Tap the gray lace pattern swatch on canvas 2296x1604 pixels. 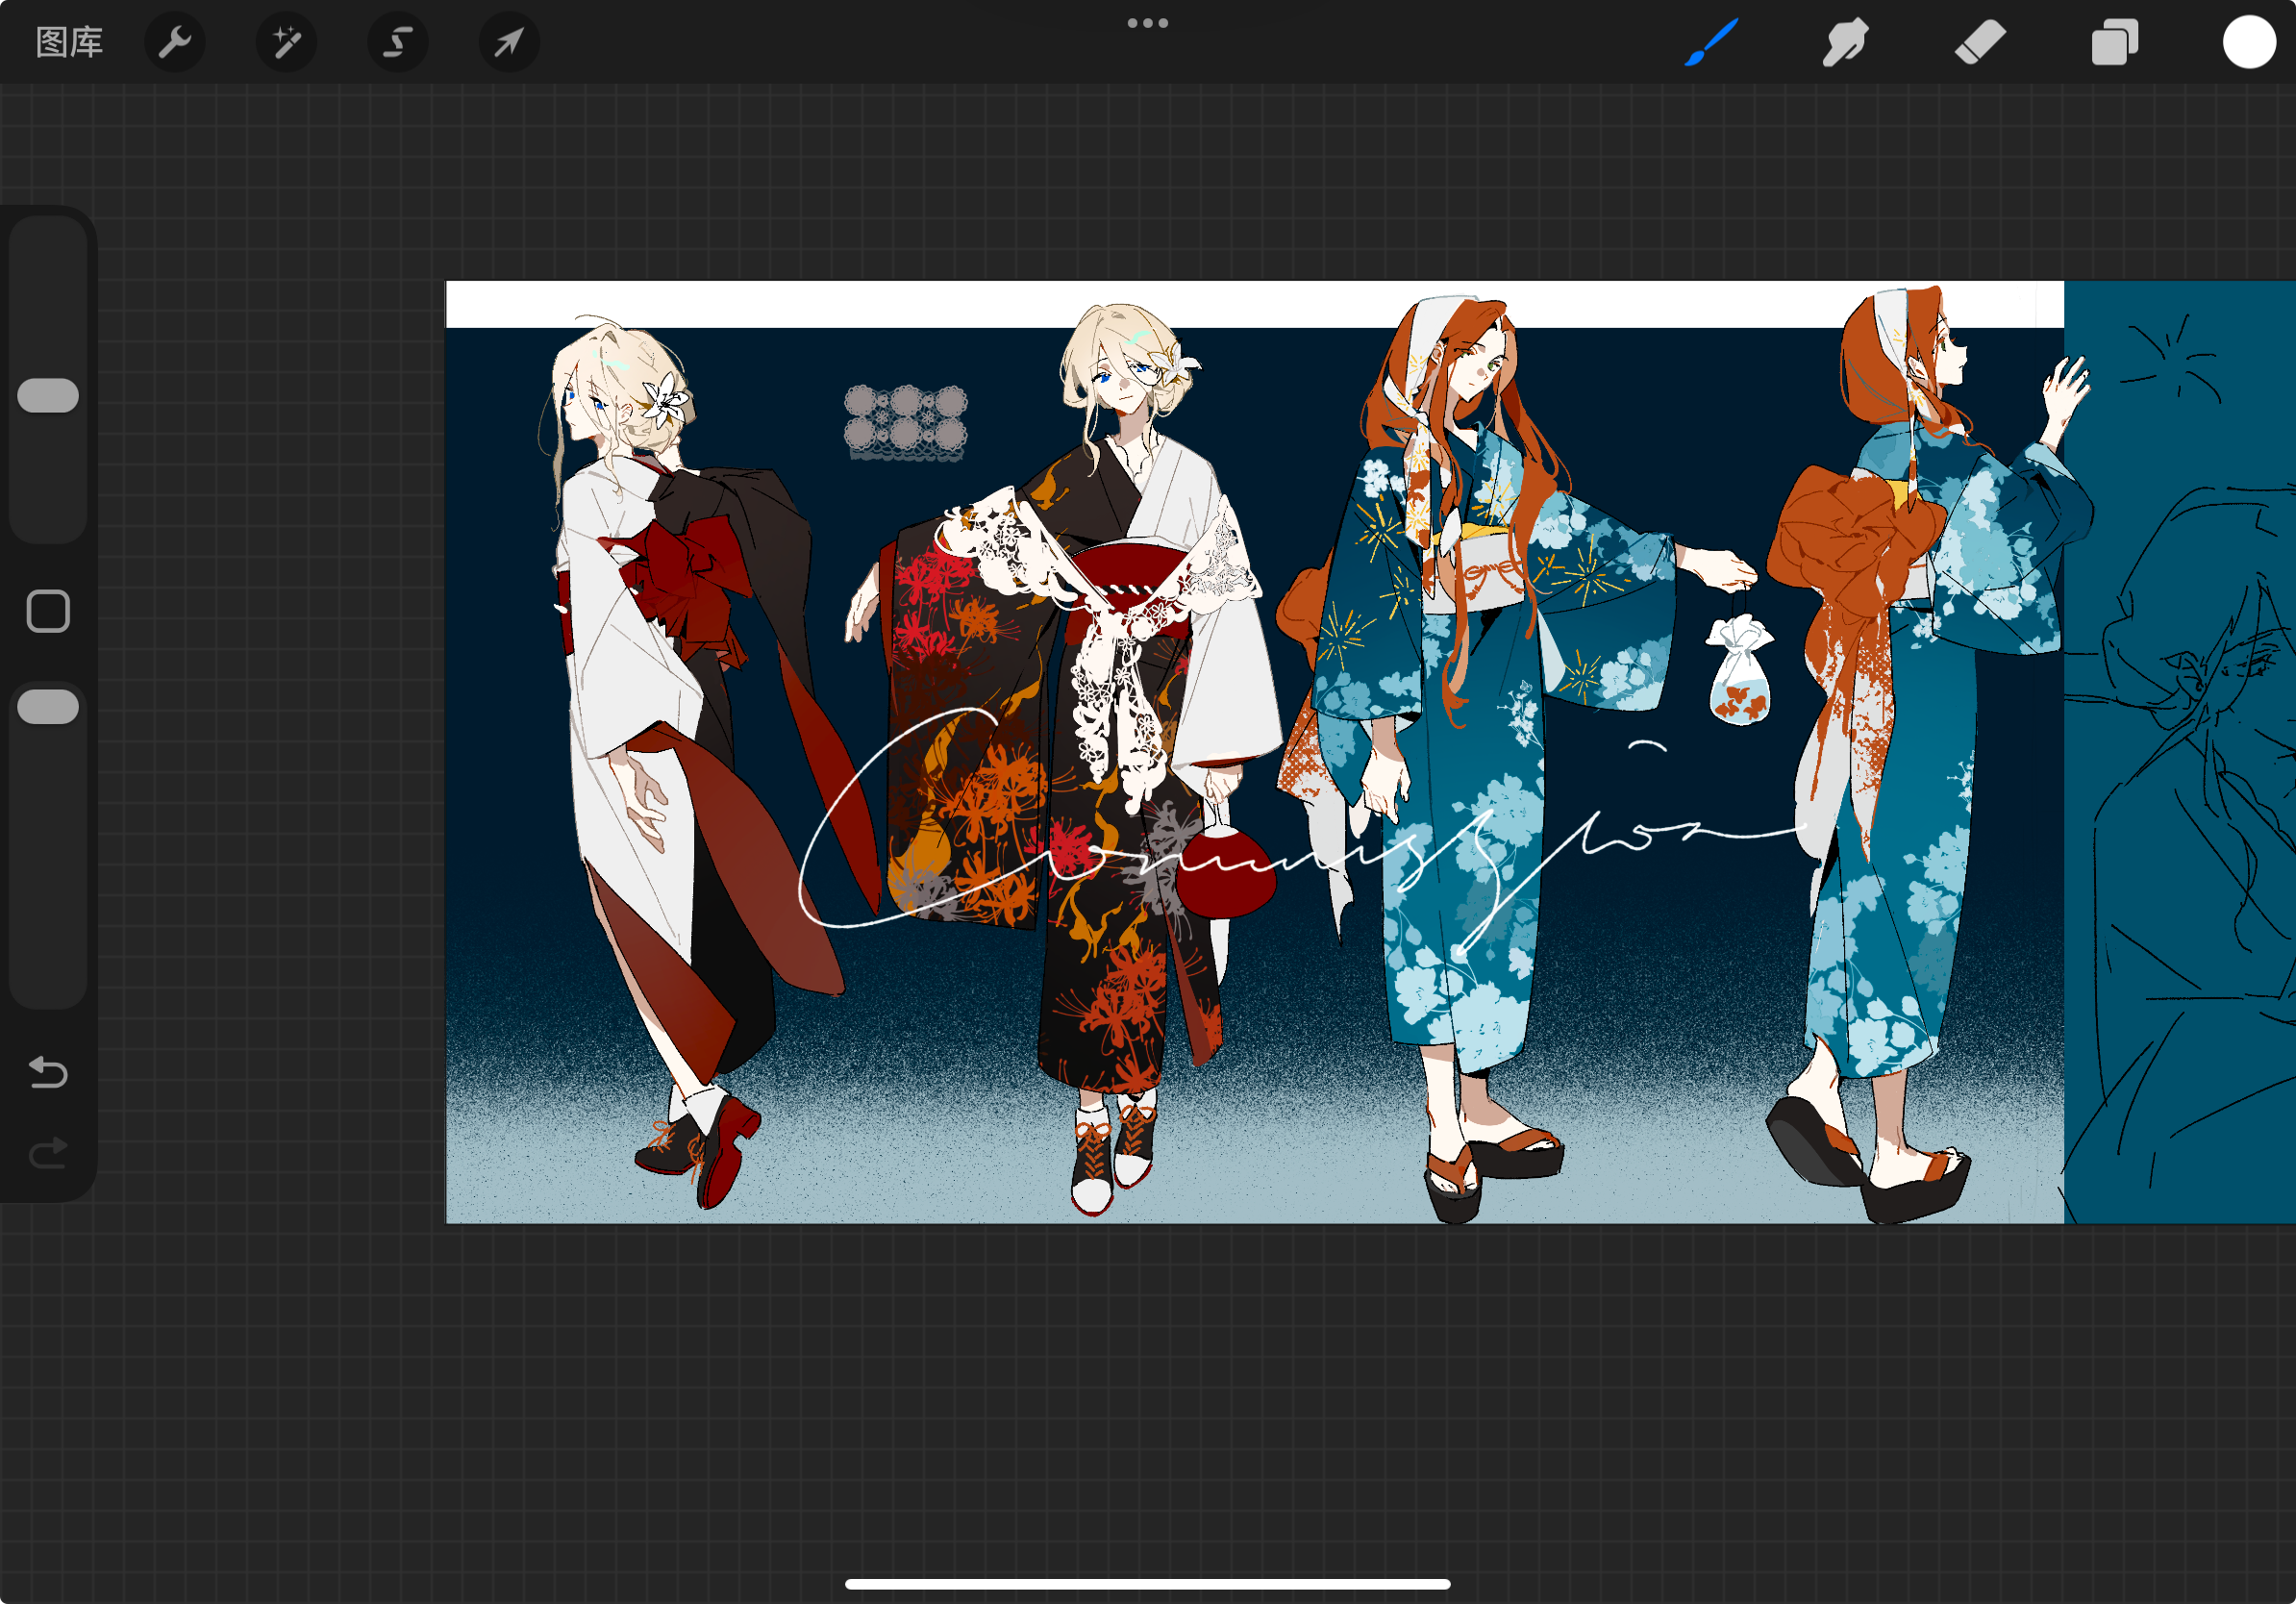[905, 422]
